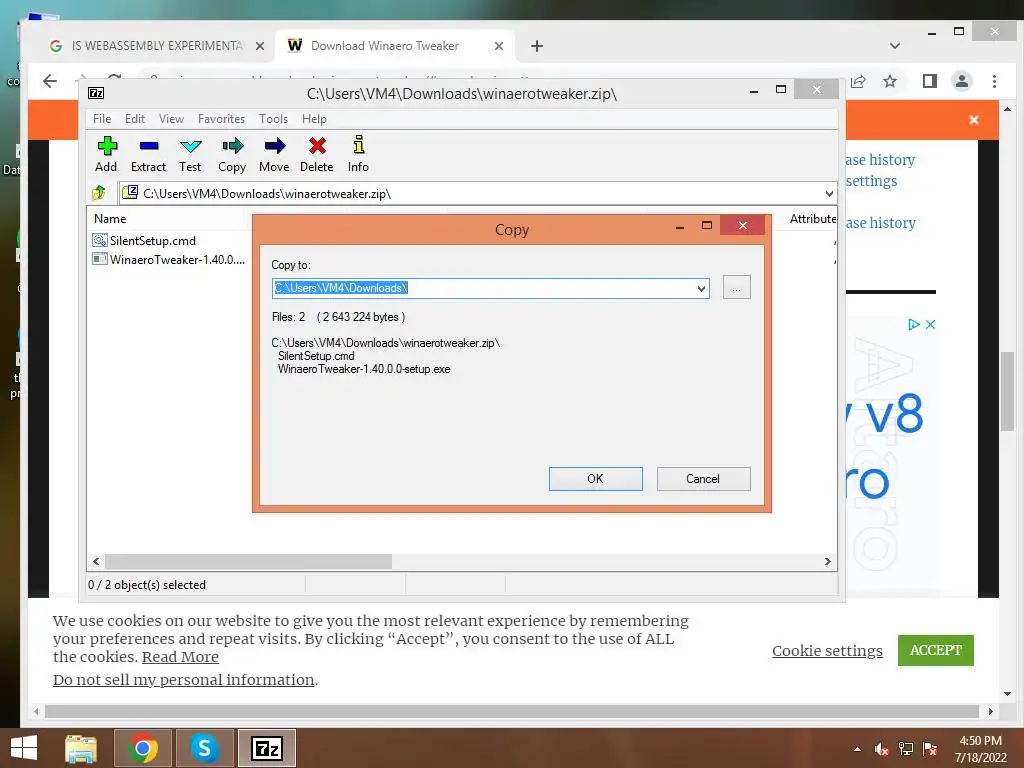Click Cancel in the Copy dialog
This screenshot has height=768, width=1024.
coord(703,479)
